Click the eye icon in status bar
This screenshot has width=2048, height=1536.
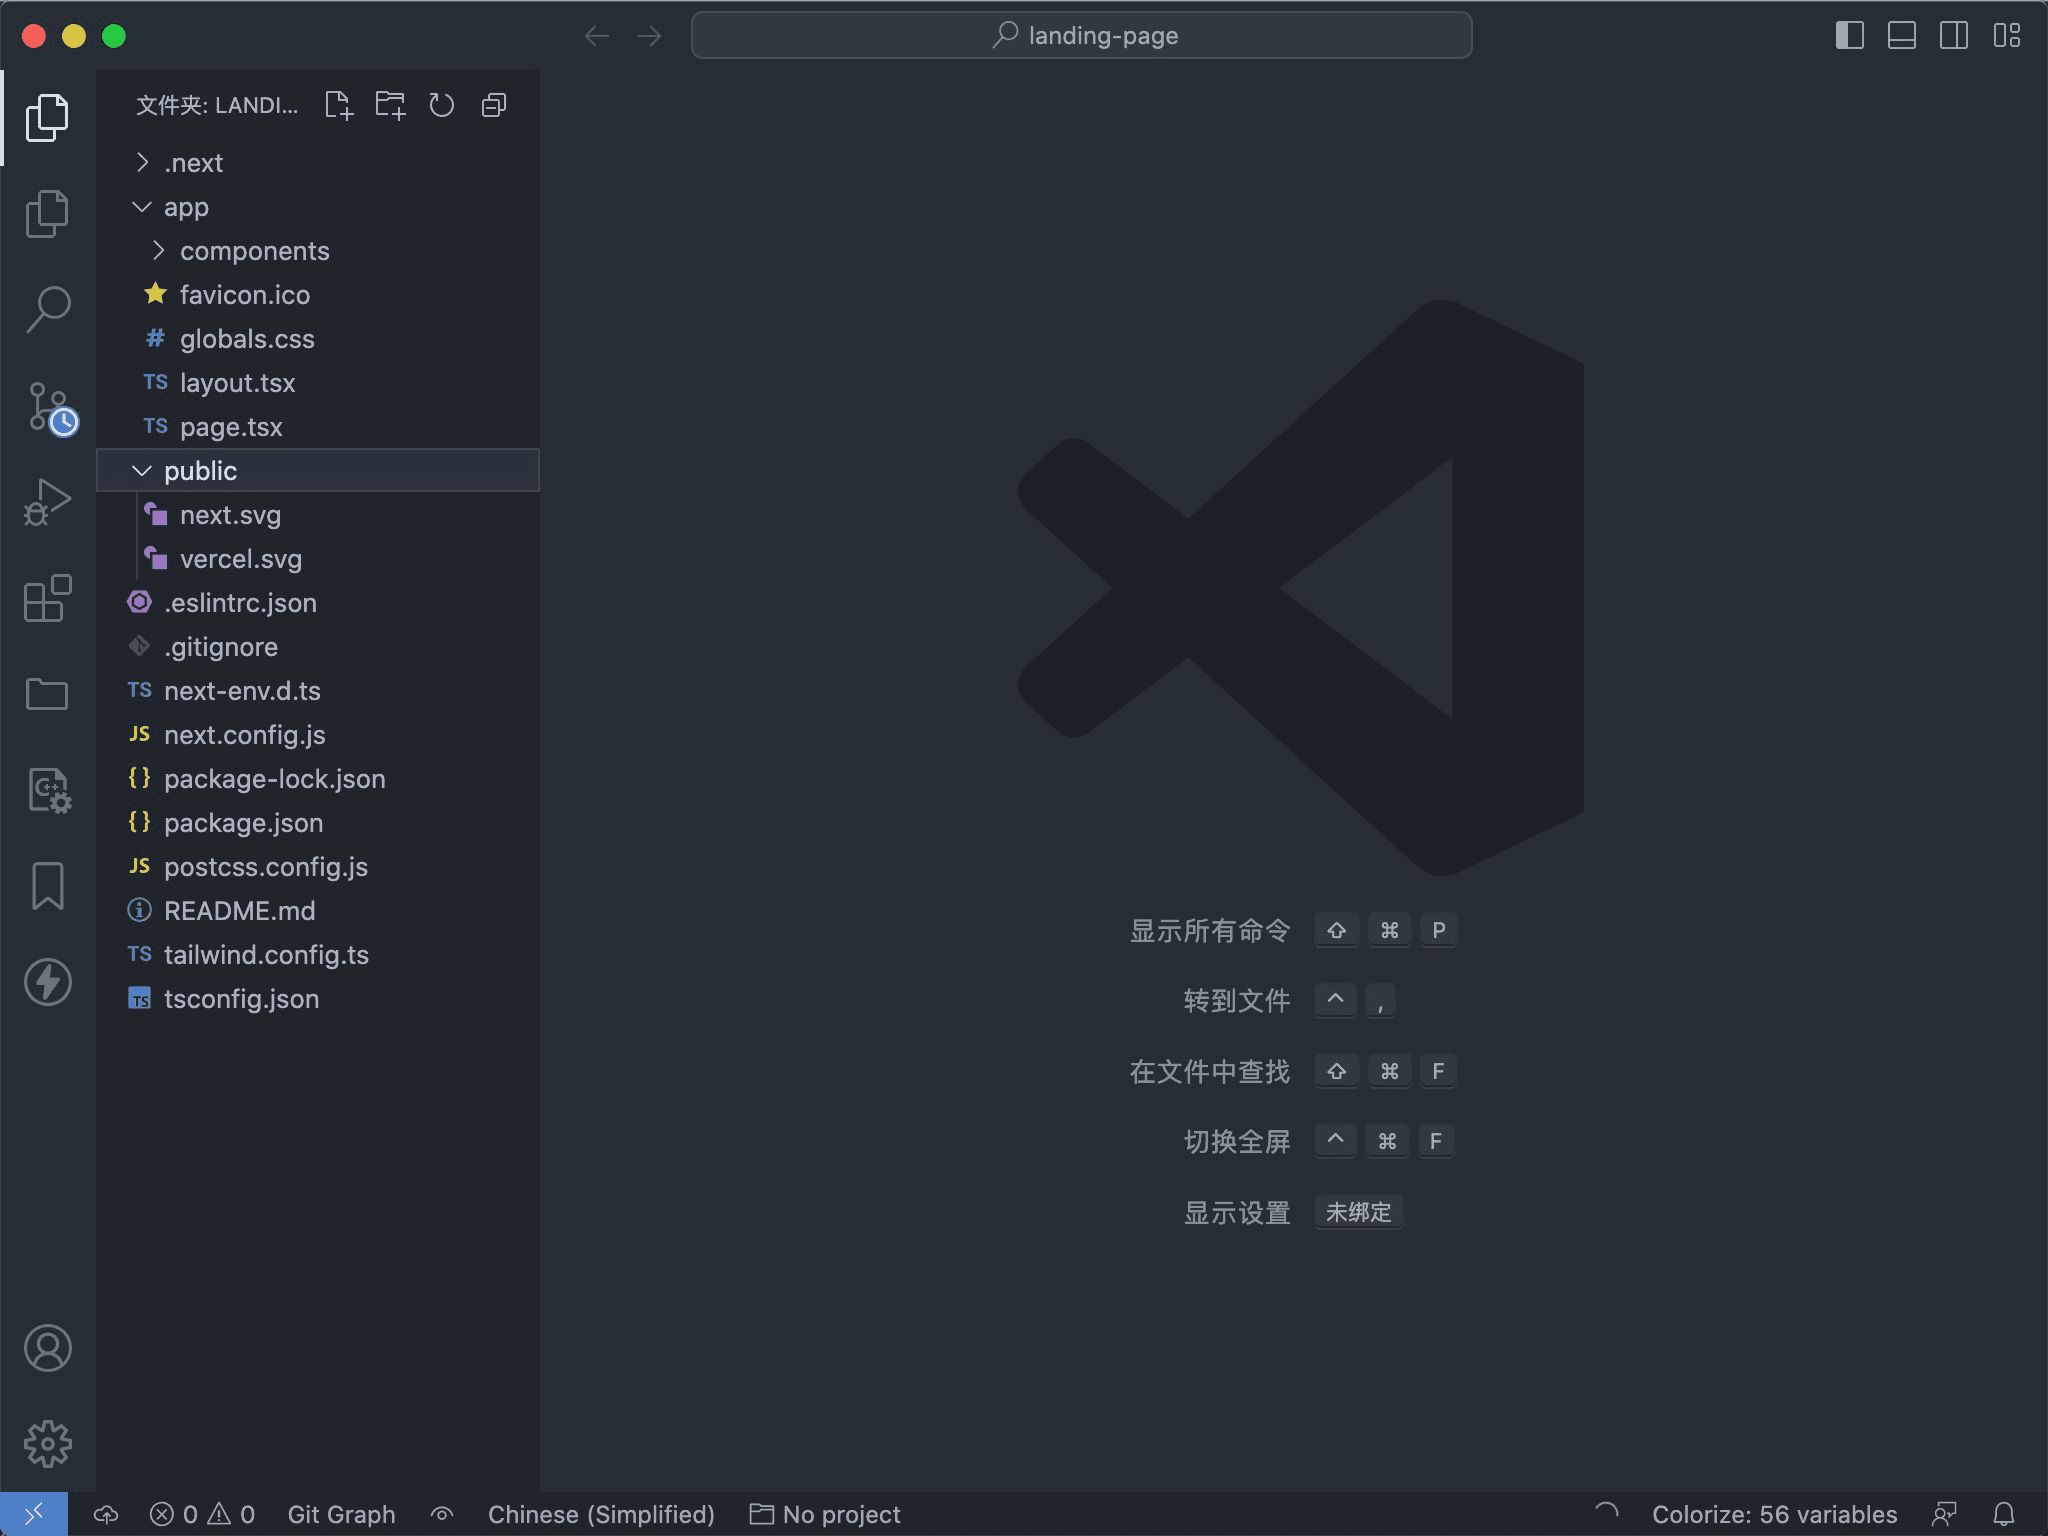coord(442,1514)
